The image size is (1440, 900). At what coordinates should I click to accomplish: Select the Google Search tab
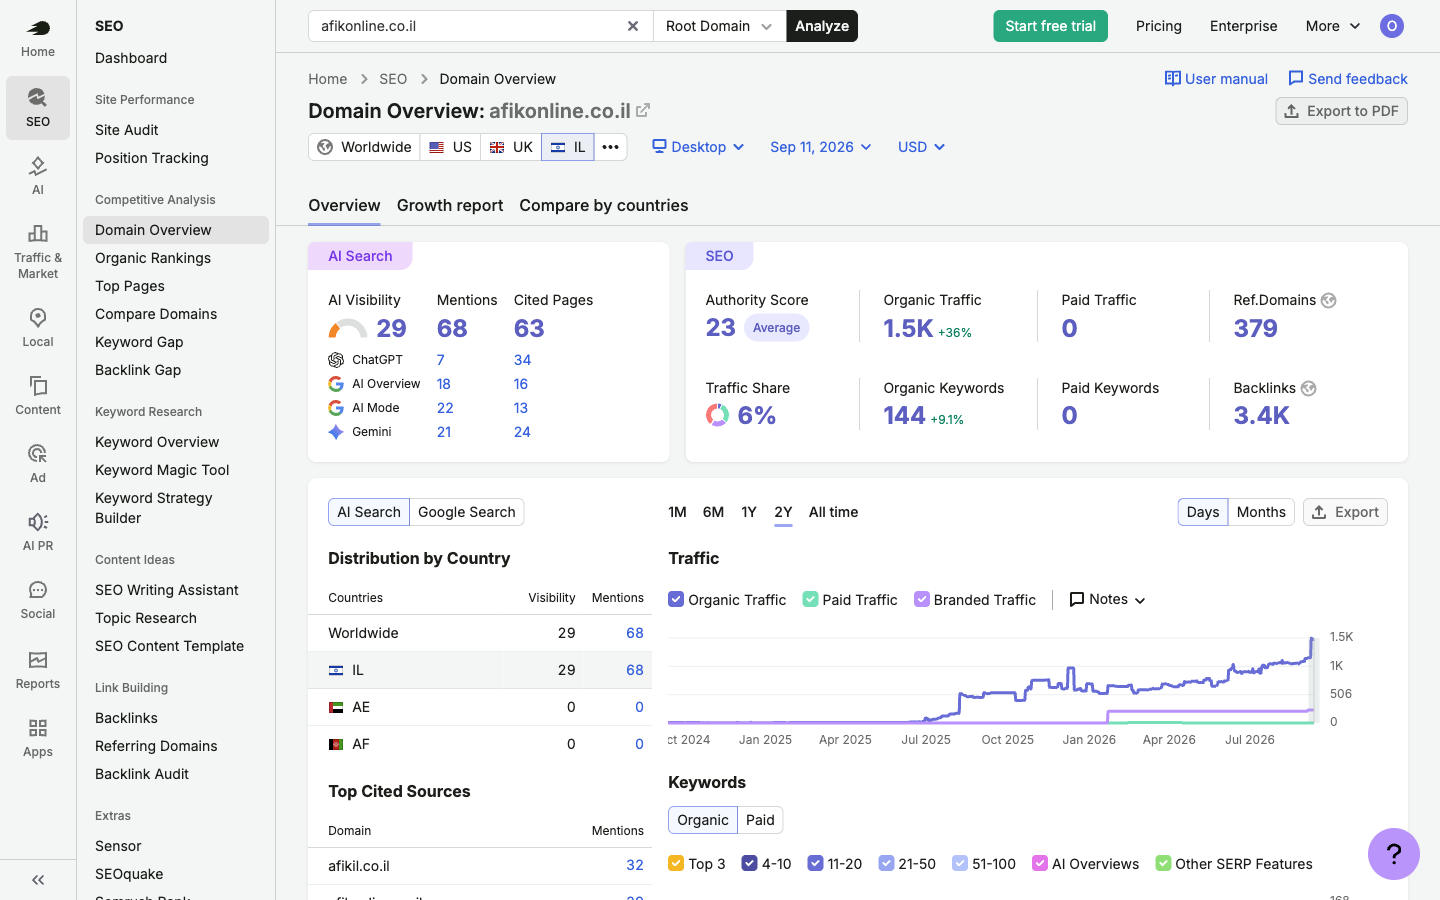467,512
